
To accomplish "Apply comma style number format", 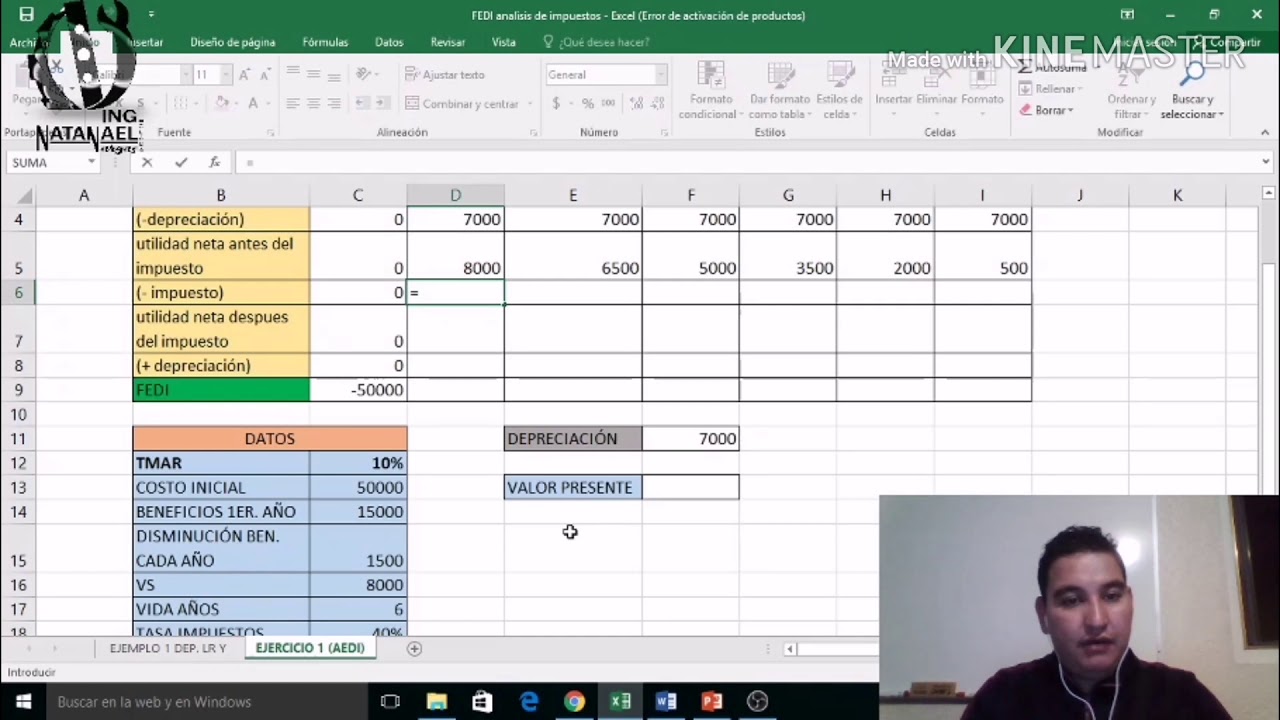I will click(x=609, y=103).
